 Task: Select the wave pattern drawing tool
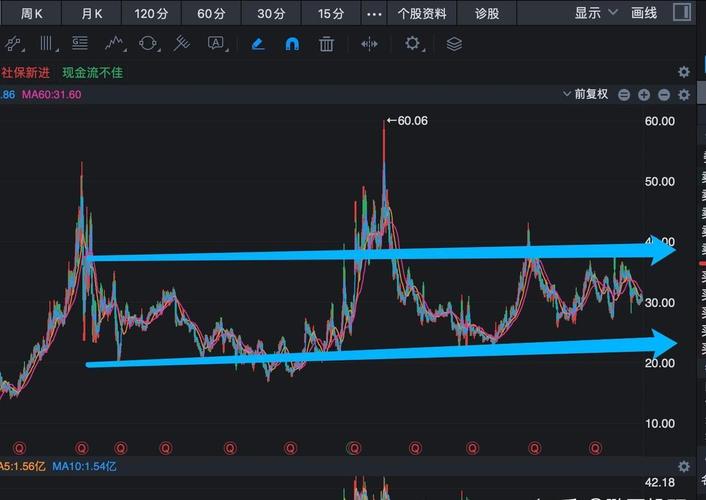point(114,44)
